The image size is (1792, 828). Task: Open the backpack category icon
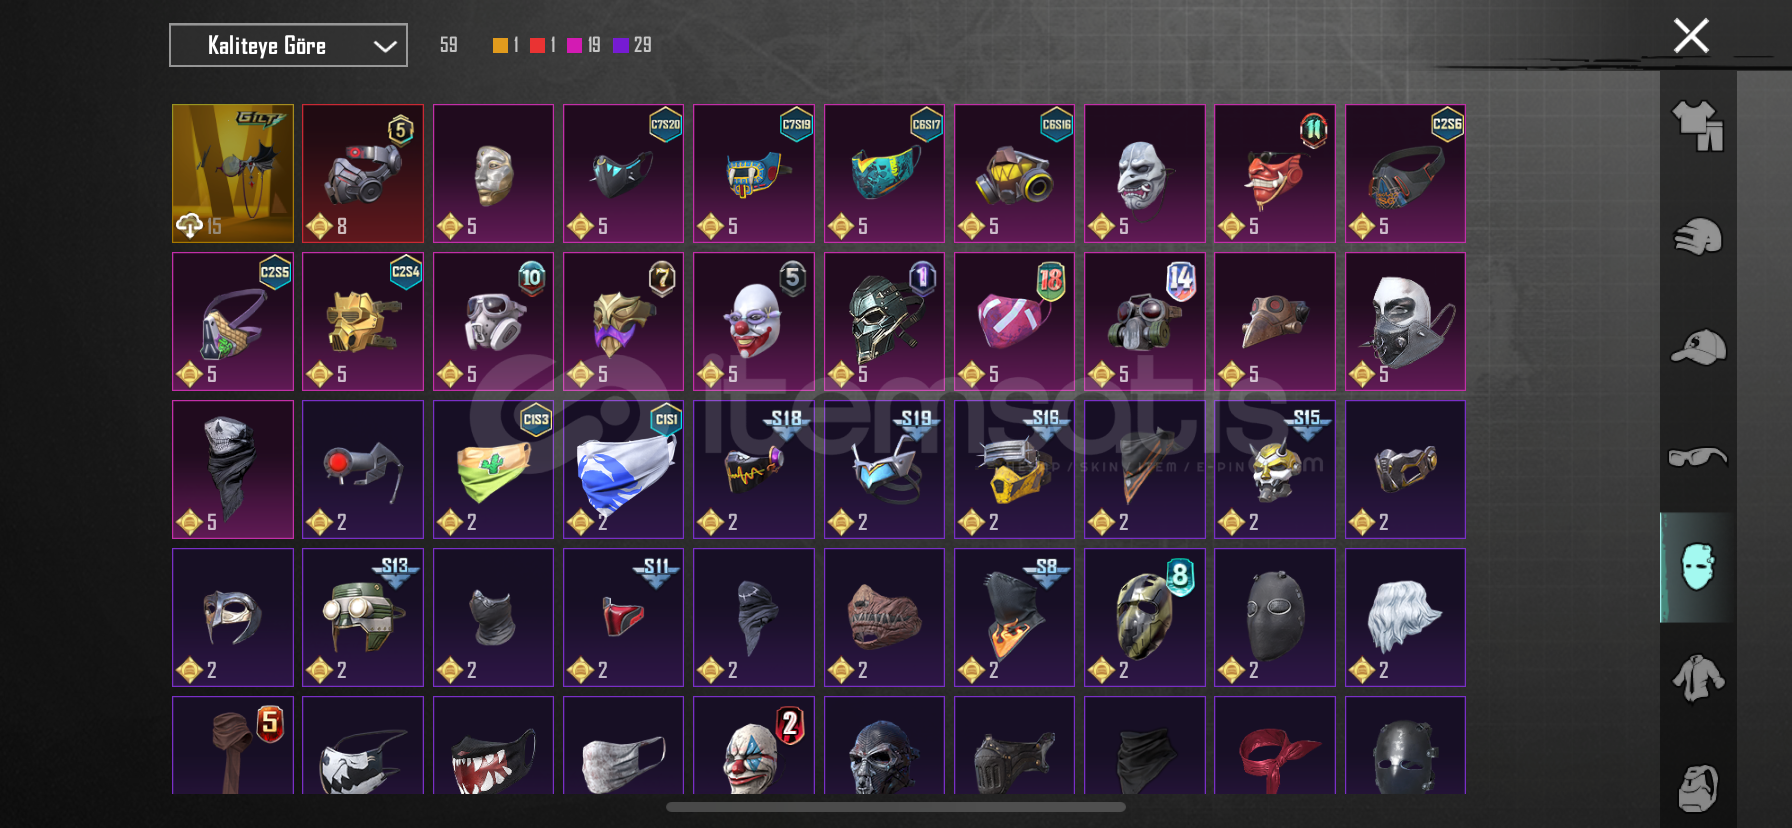click(1698, 788)
